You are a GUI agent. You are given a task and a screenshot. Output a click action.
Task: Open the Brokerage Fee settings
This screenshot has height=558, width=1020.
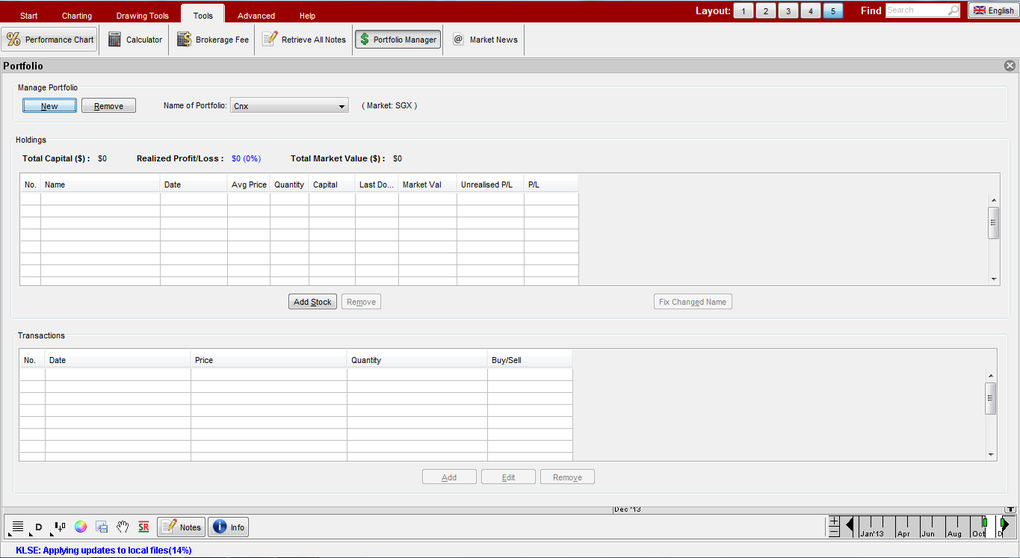tap(213, 40)
